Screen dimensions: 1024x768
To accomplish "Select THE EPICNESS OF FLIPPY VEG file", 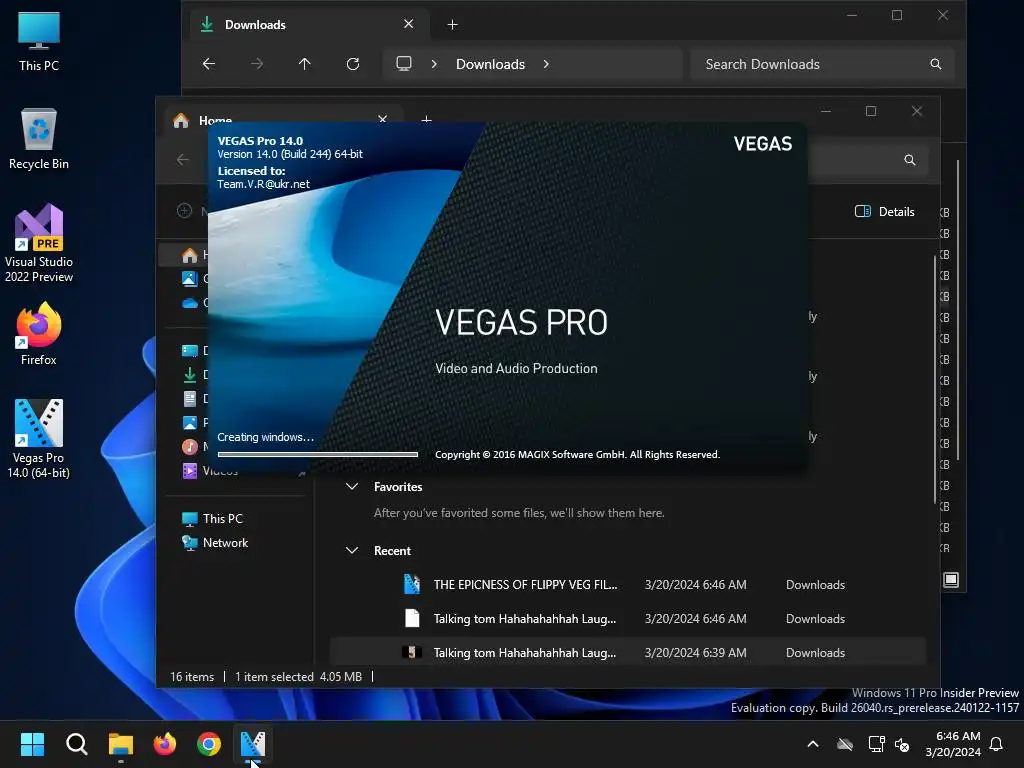I will 628,584.
